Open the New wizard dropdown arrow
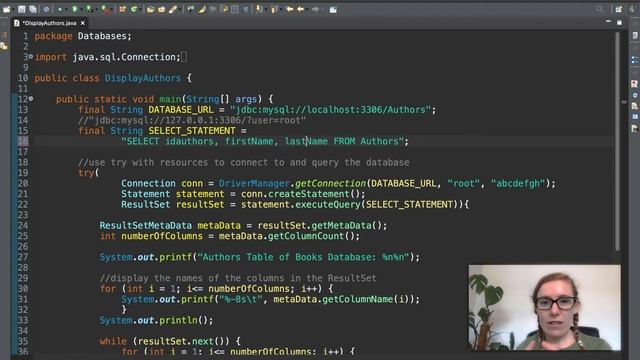Screen dimensions: 640x360 click(x=13, y=9)
